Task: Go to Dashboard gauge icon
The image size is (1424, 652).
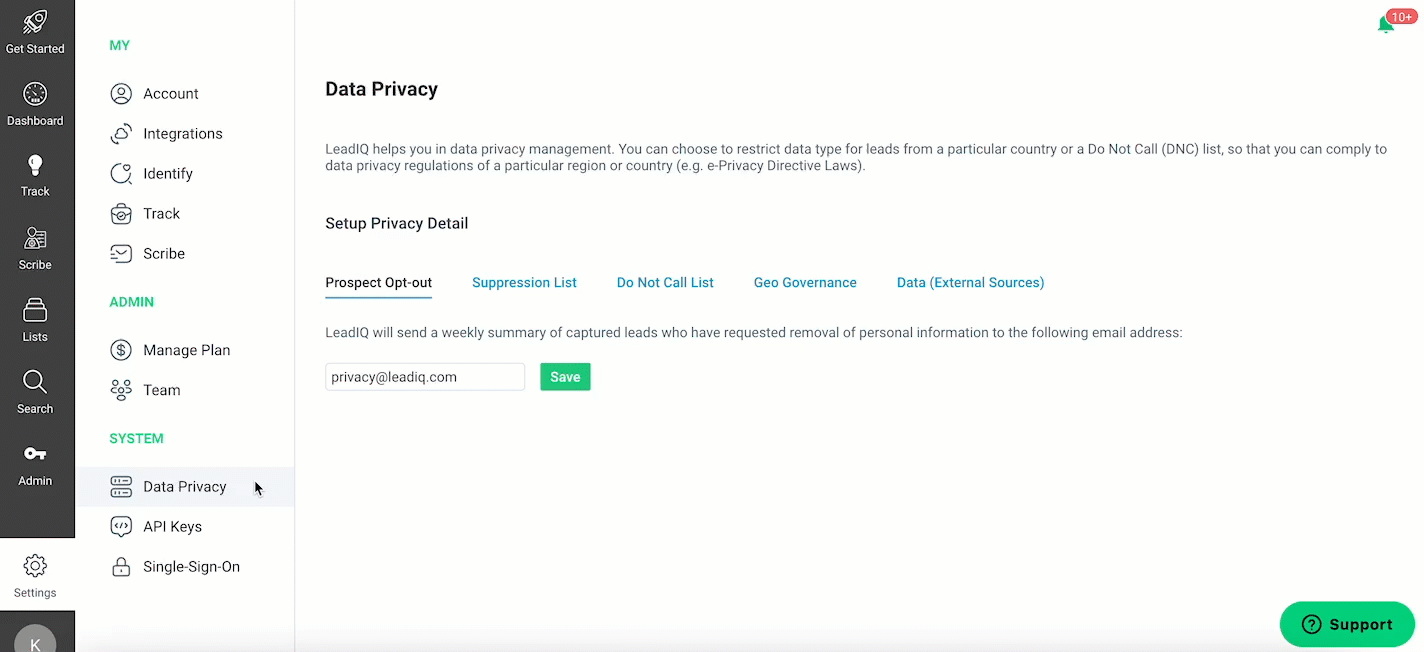Action: 35,94
